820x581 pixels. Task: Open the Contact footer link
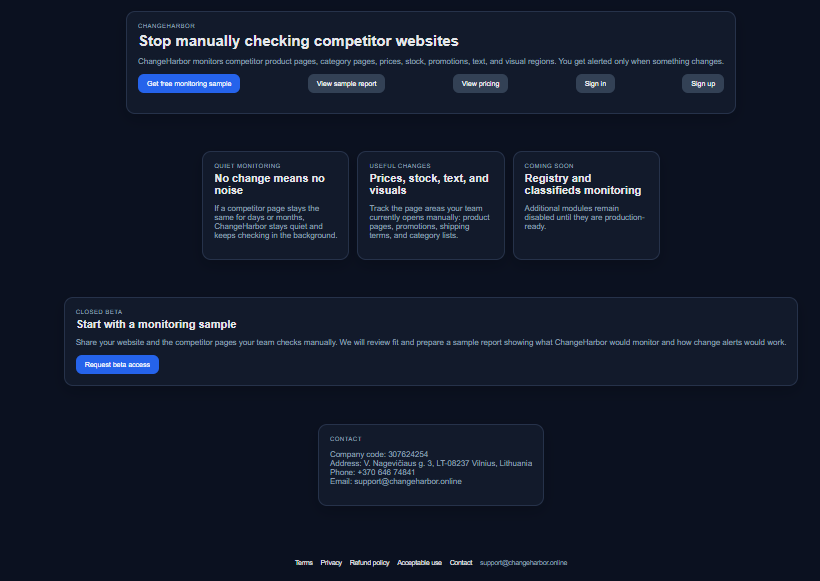tap(461, 563)
